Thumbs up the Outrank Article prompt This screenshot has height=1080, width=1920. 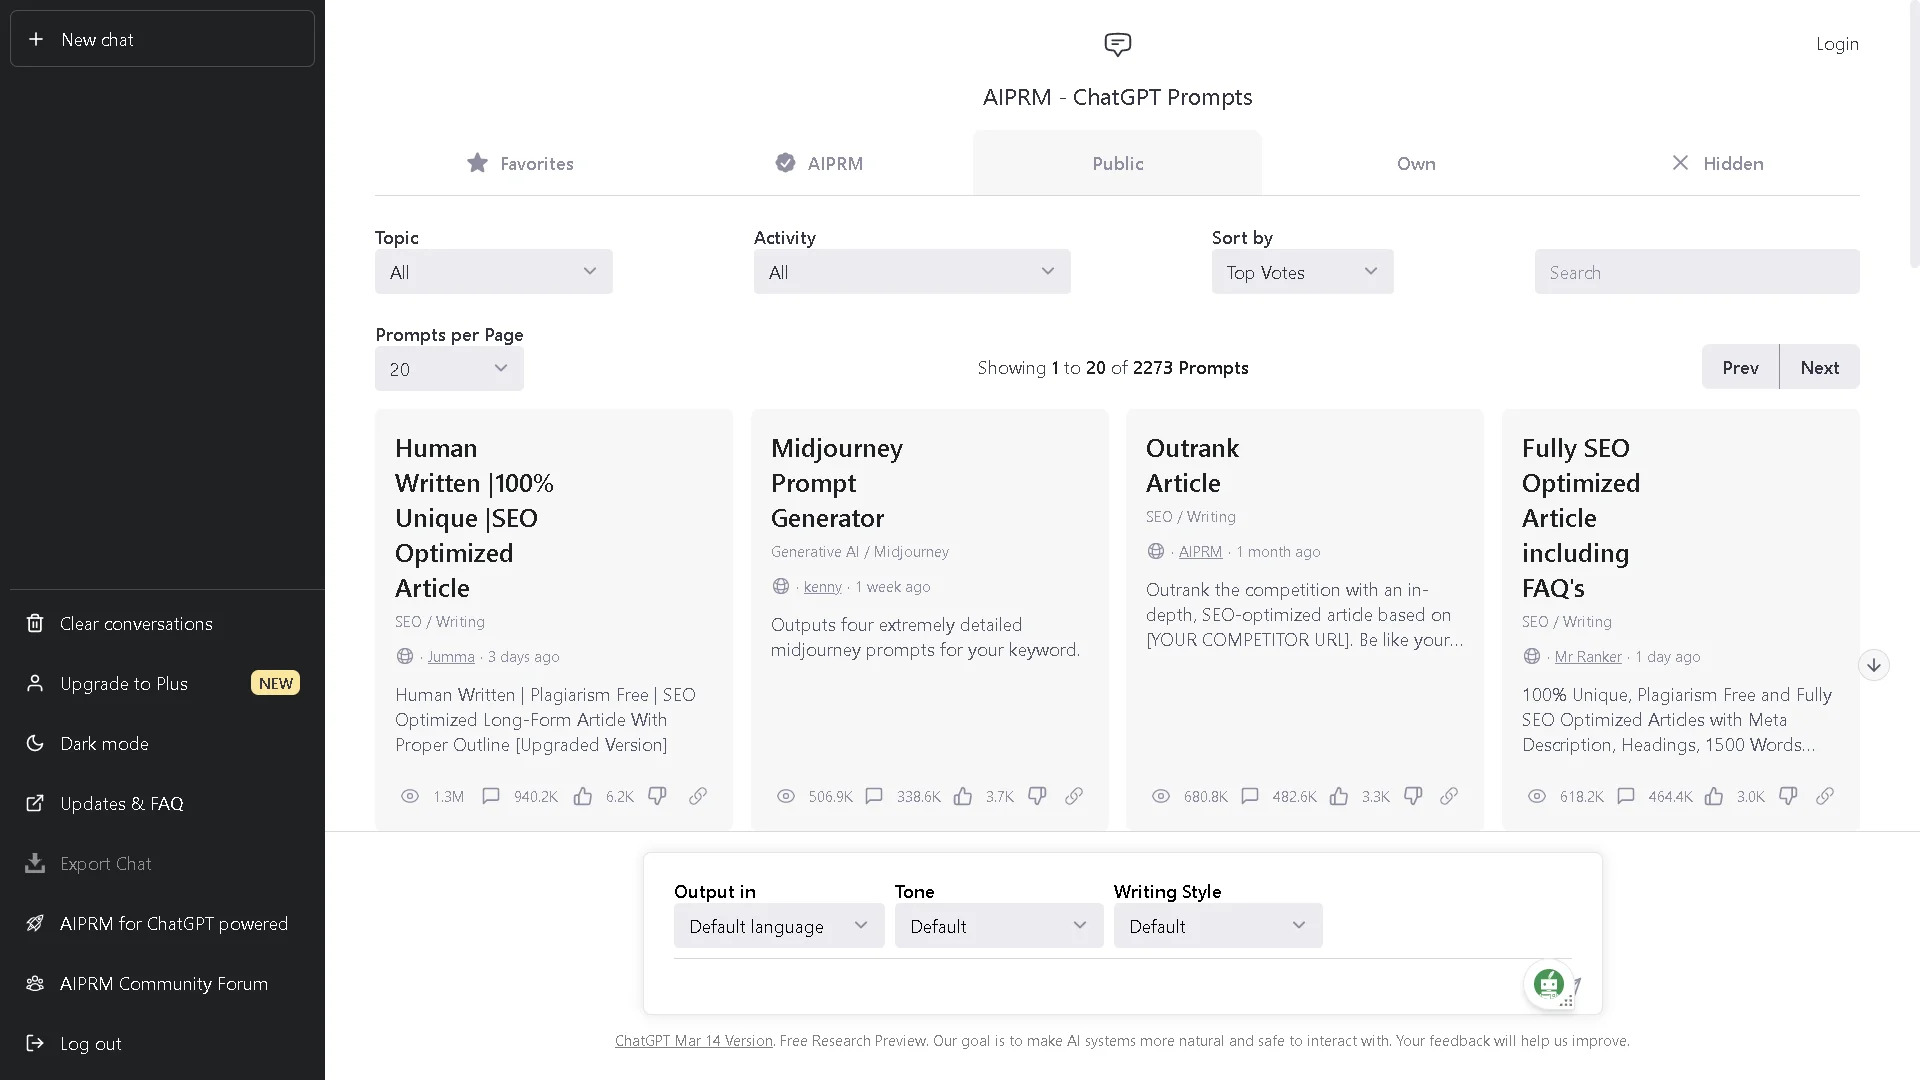pos(1339,796)
